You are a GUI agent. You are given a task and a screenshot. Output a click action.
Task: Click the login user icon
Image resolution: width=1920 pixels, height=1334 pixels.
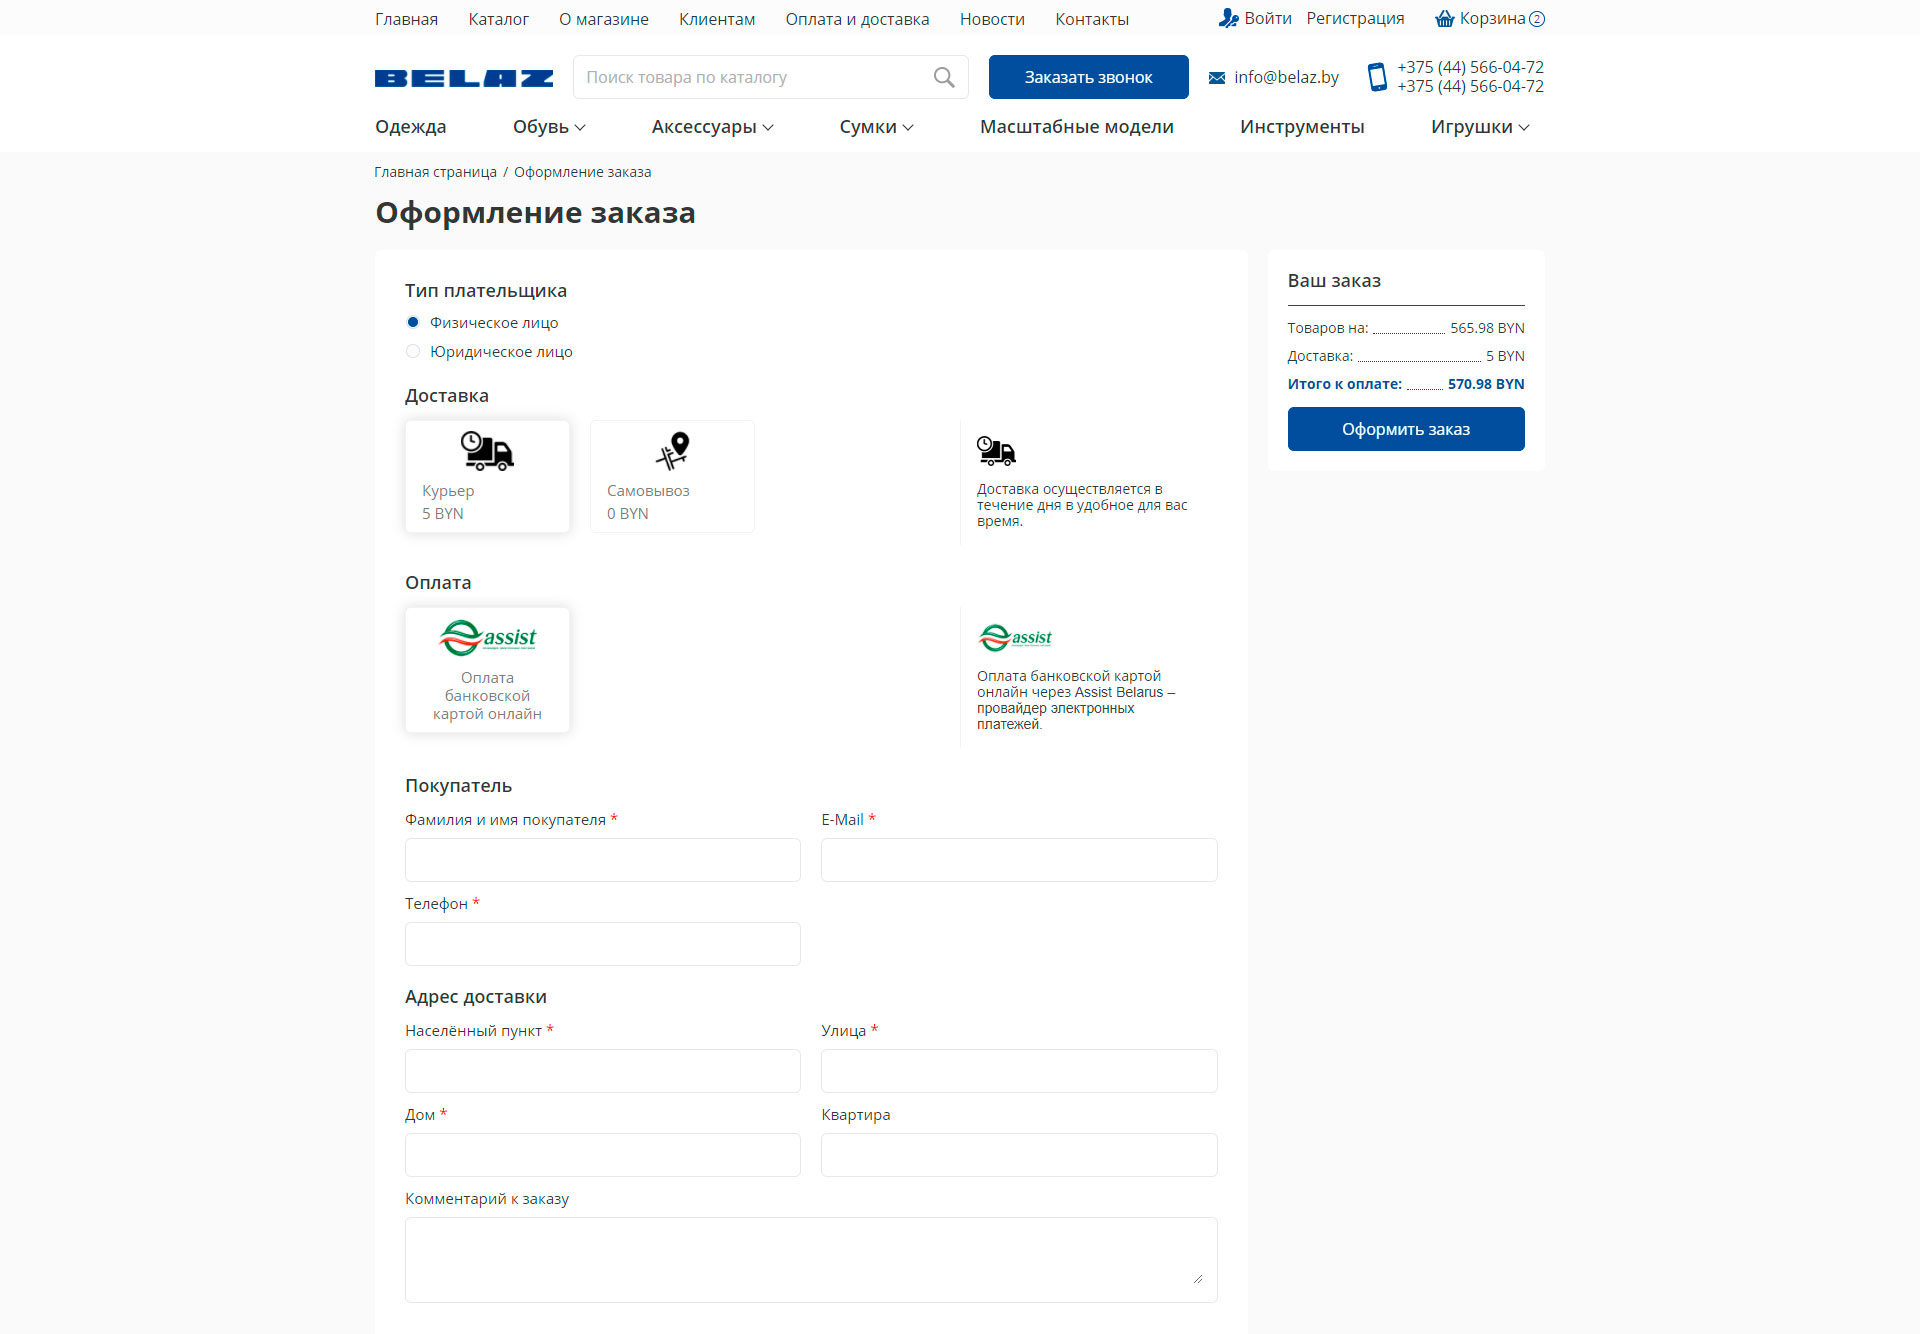pos(1228,19)
